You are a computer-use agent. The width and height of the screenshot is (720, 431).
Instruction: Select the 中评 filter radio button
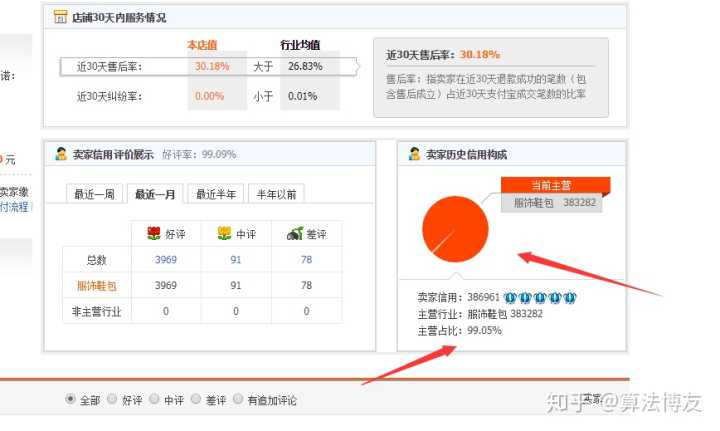[x=154, y=399]
